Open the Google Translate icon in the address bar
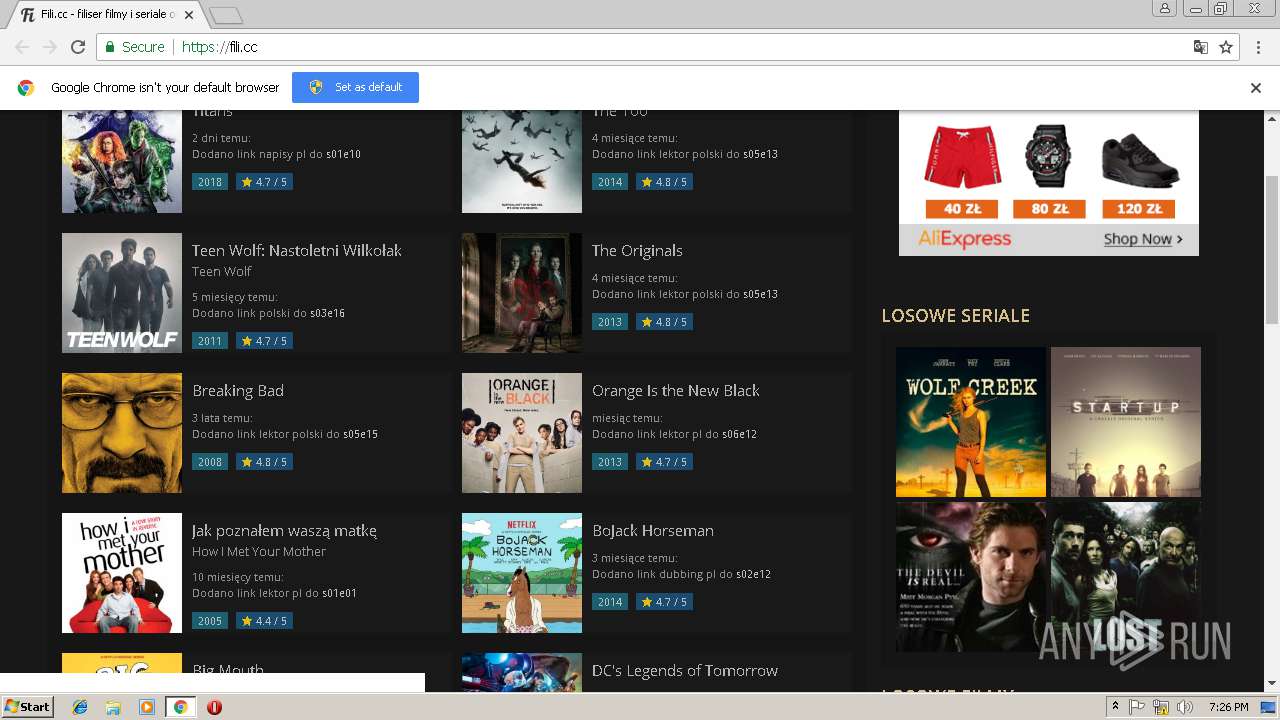The height and width of the screenshot is (720, 1280). [1201, 47]
